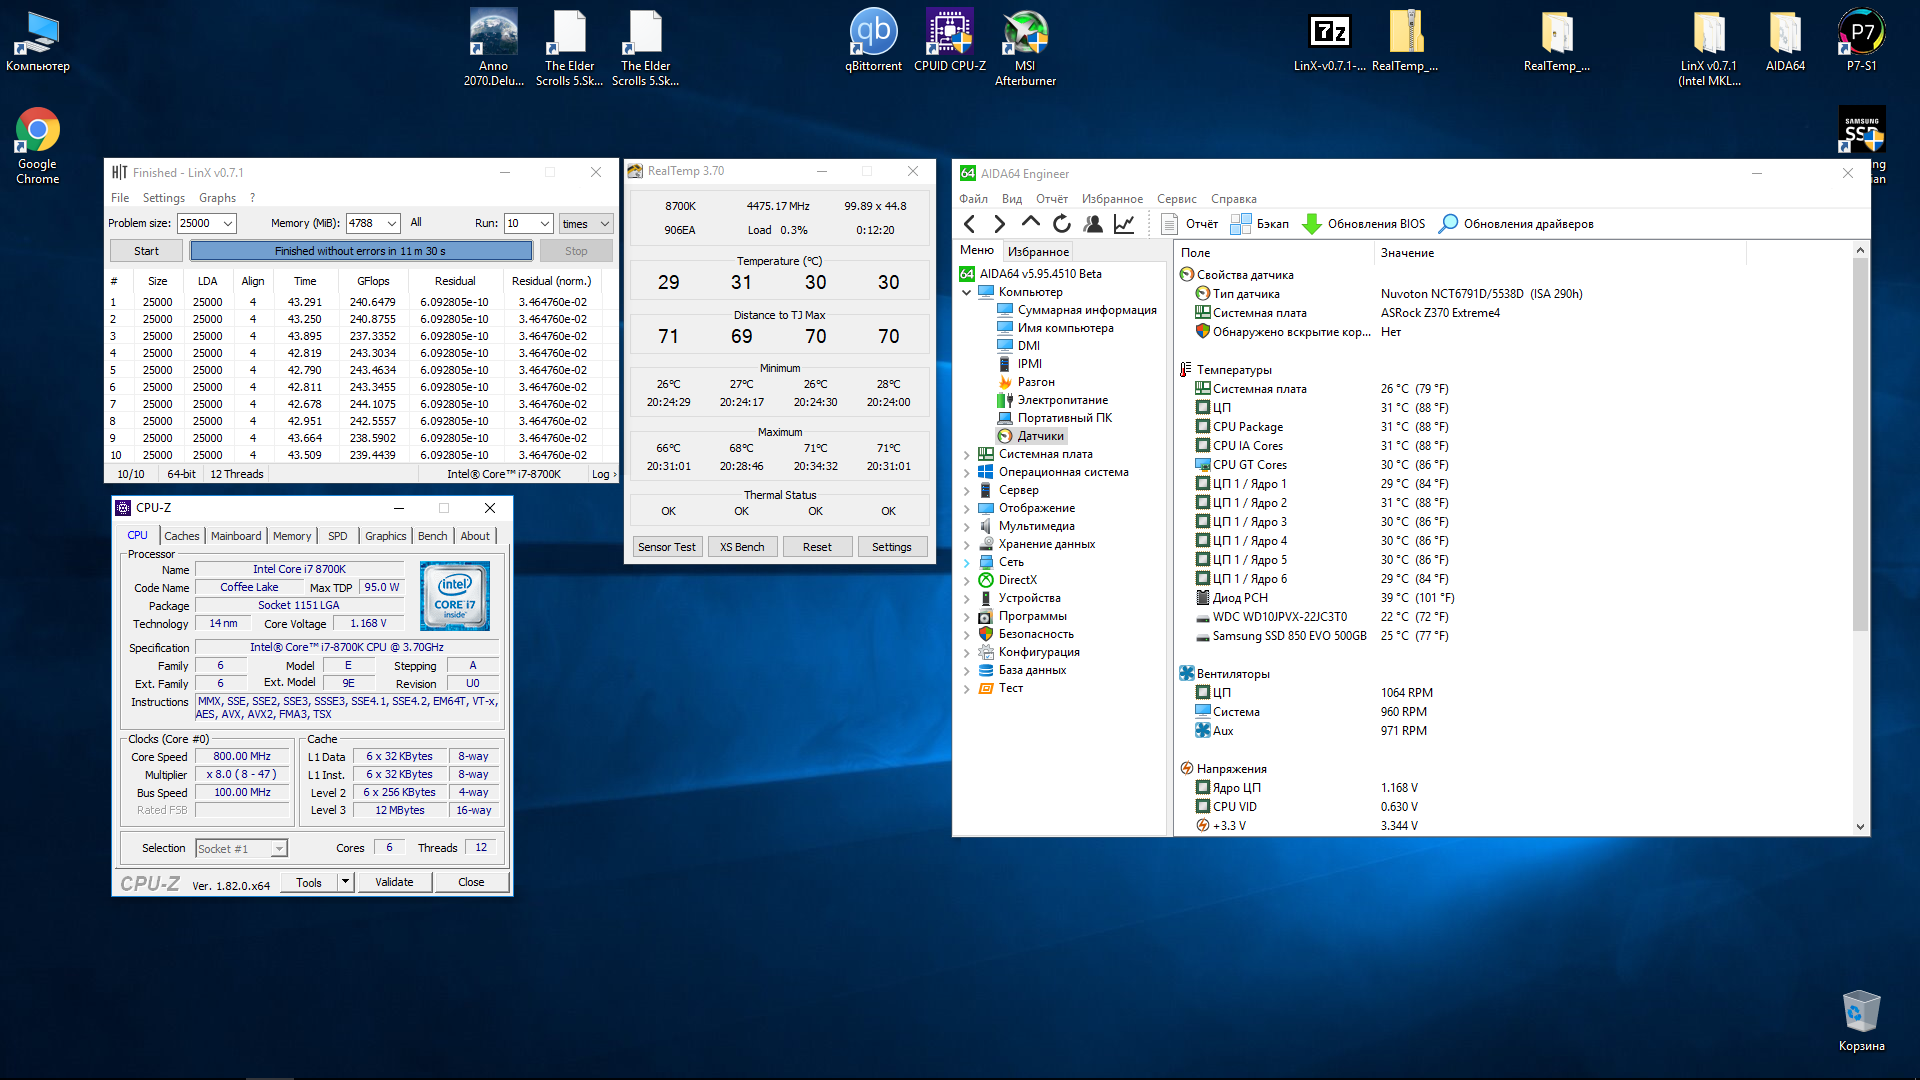Image resolution: width=1920 pixels, height=1080 pixels.
Task: Expand Системная плата tree node
Action: point(967,455)
